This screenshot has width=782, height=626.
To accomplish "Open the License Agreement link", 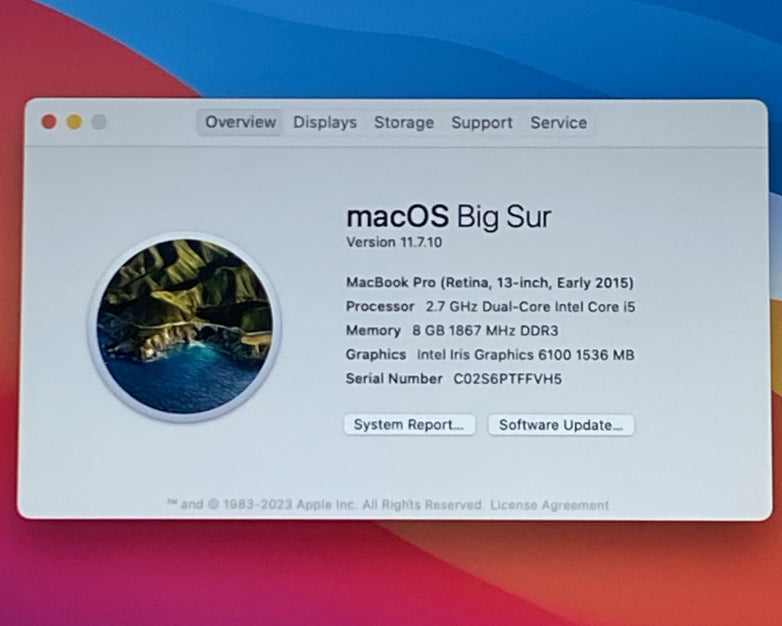I will (x=549, y=505).
